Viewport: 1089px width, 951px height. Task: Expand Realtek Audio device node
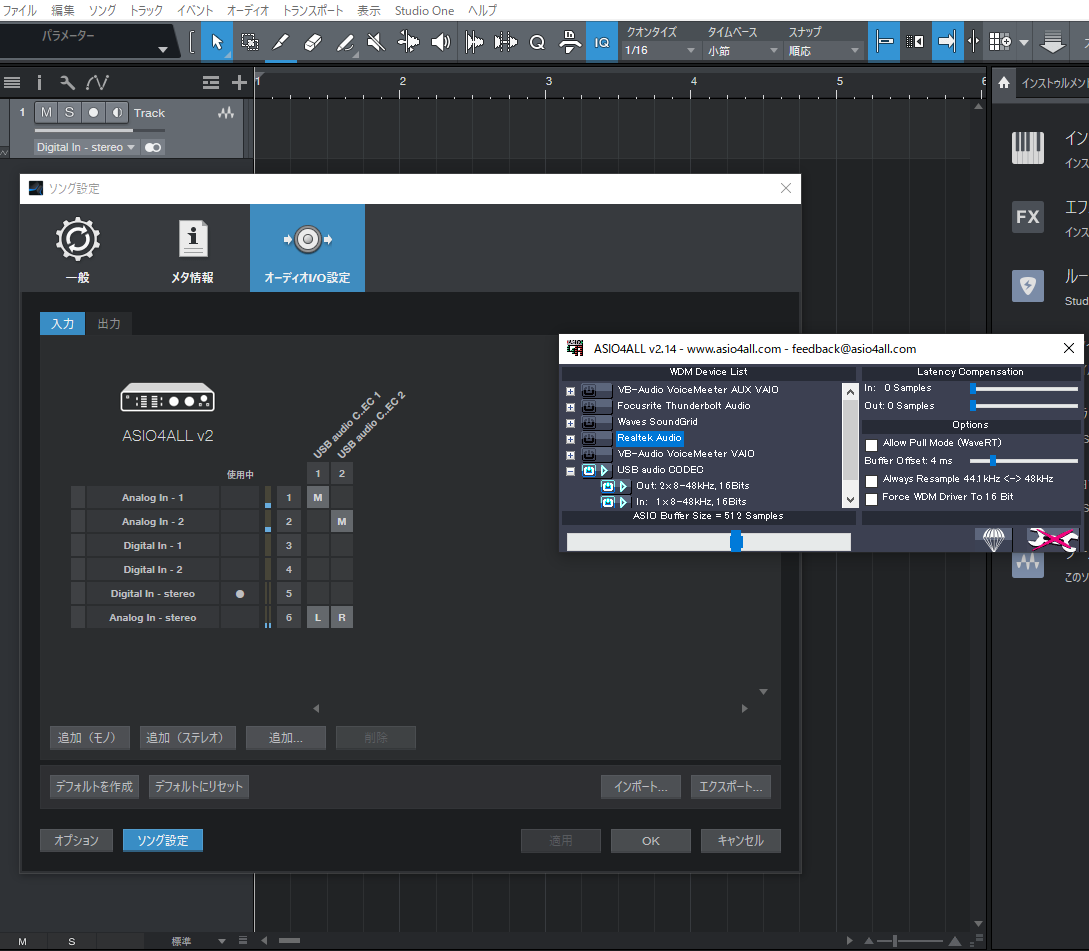(570, 439)
